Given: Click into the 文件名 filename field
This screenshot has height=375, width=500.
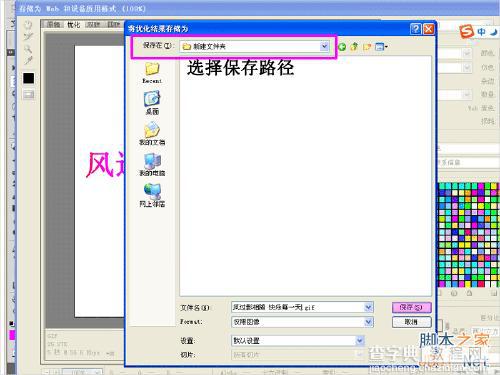Looking at the screenshot, I should 298,307.
